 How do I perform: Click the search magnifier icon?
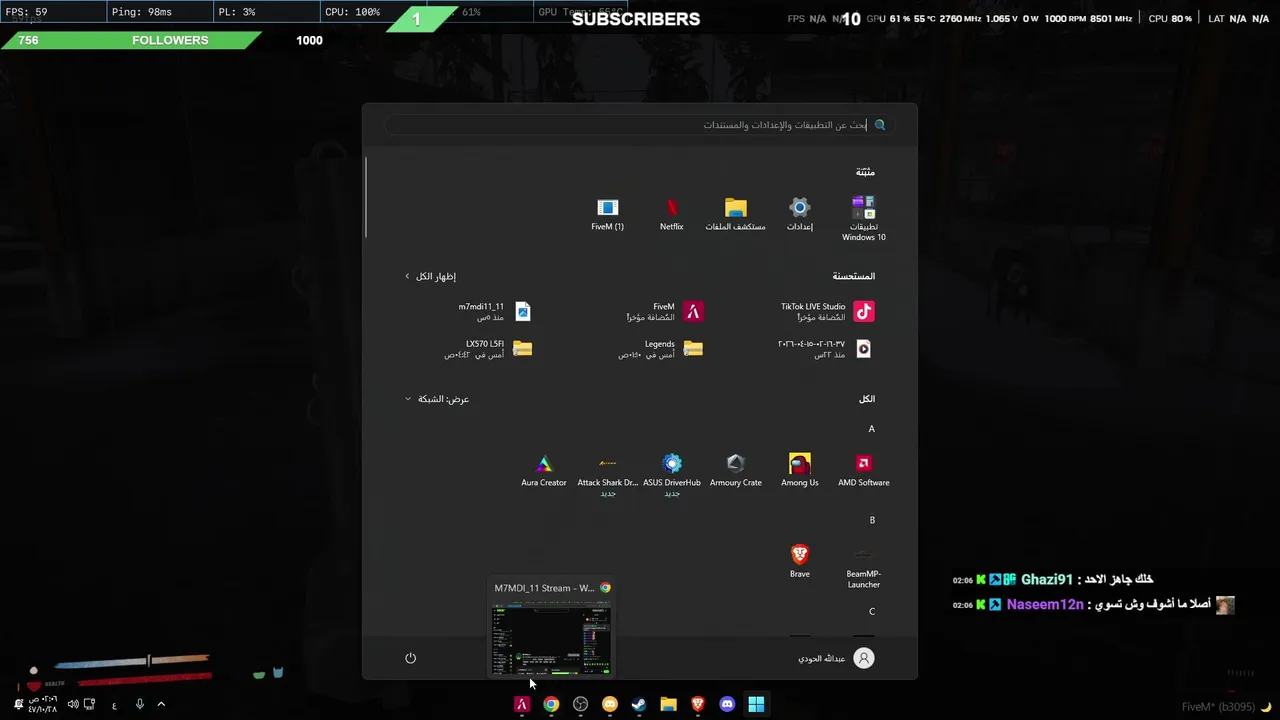(x=880, y=125)
